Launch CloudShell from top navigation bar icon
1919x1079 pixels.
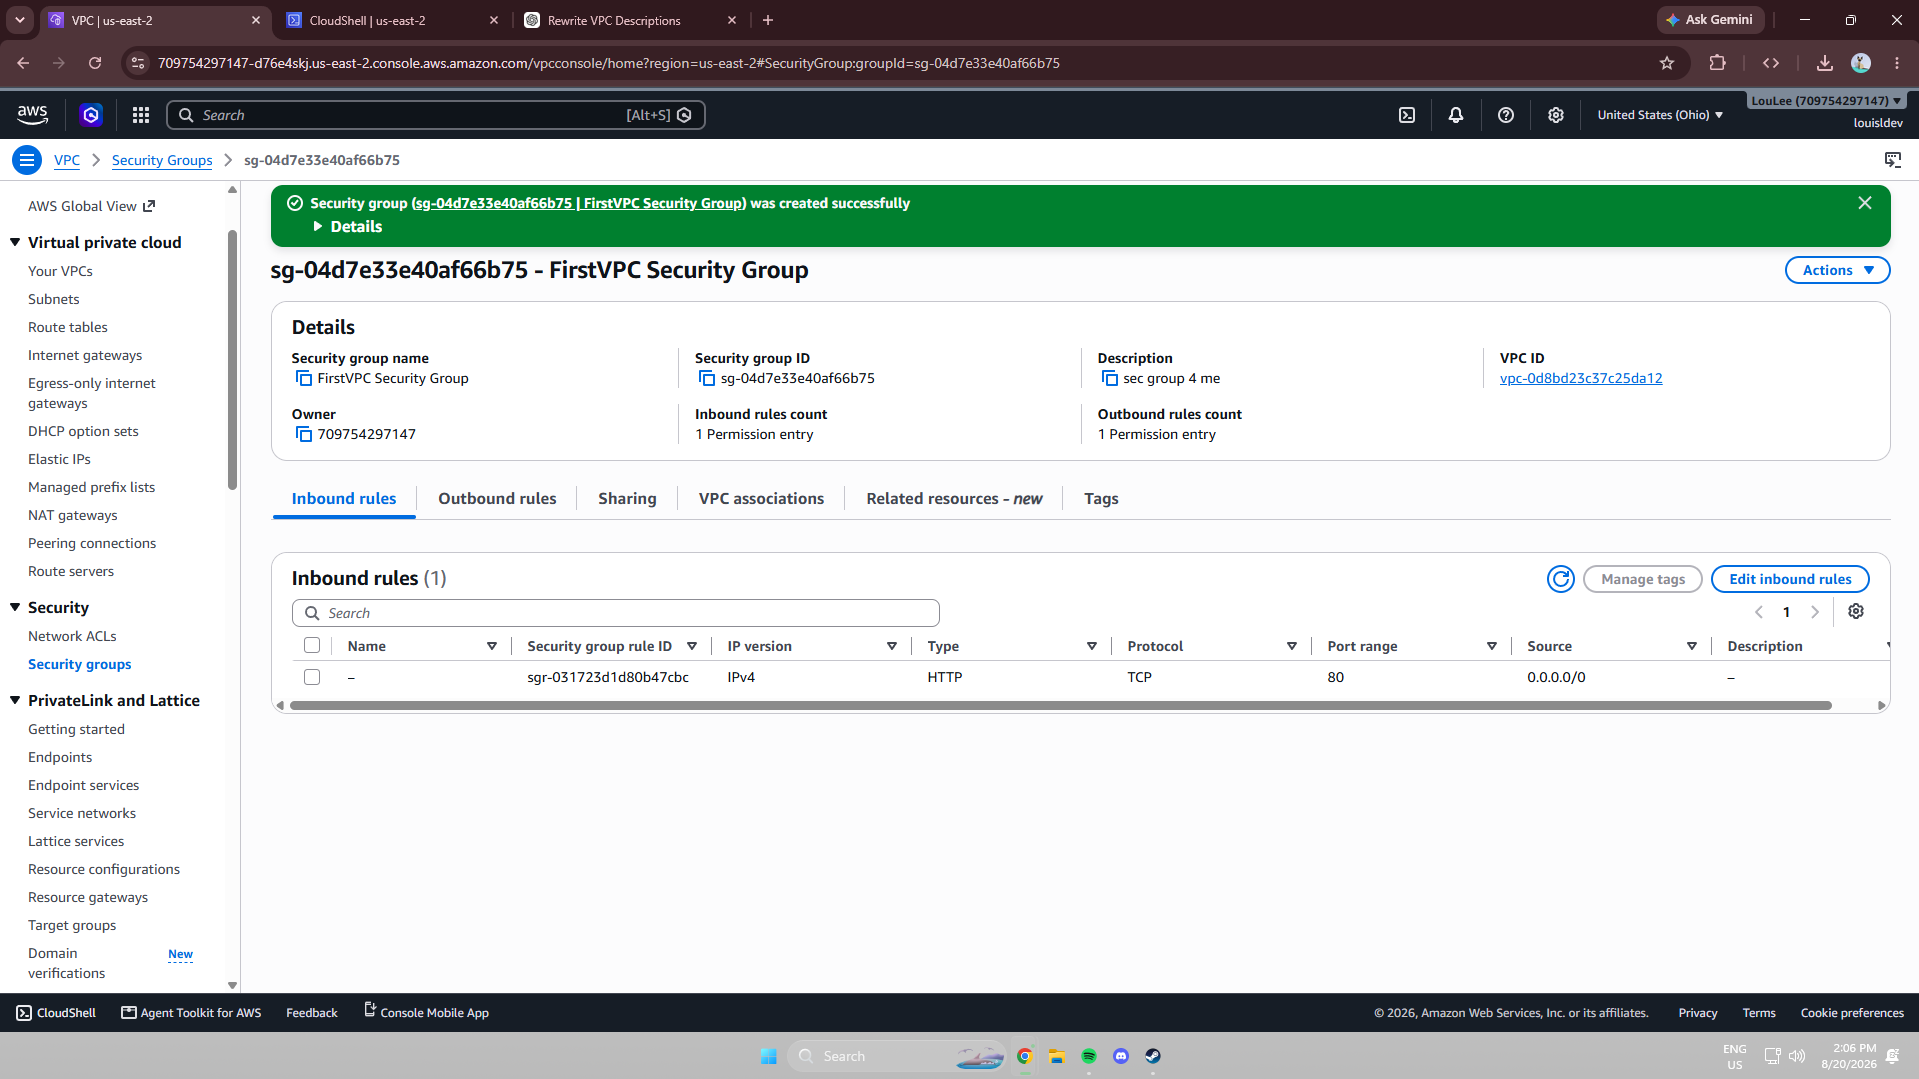click(1407, 115)
